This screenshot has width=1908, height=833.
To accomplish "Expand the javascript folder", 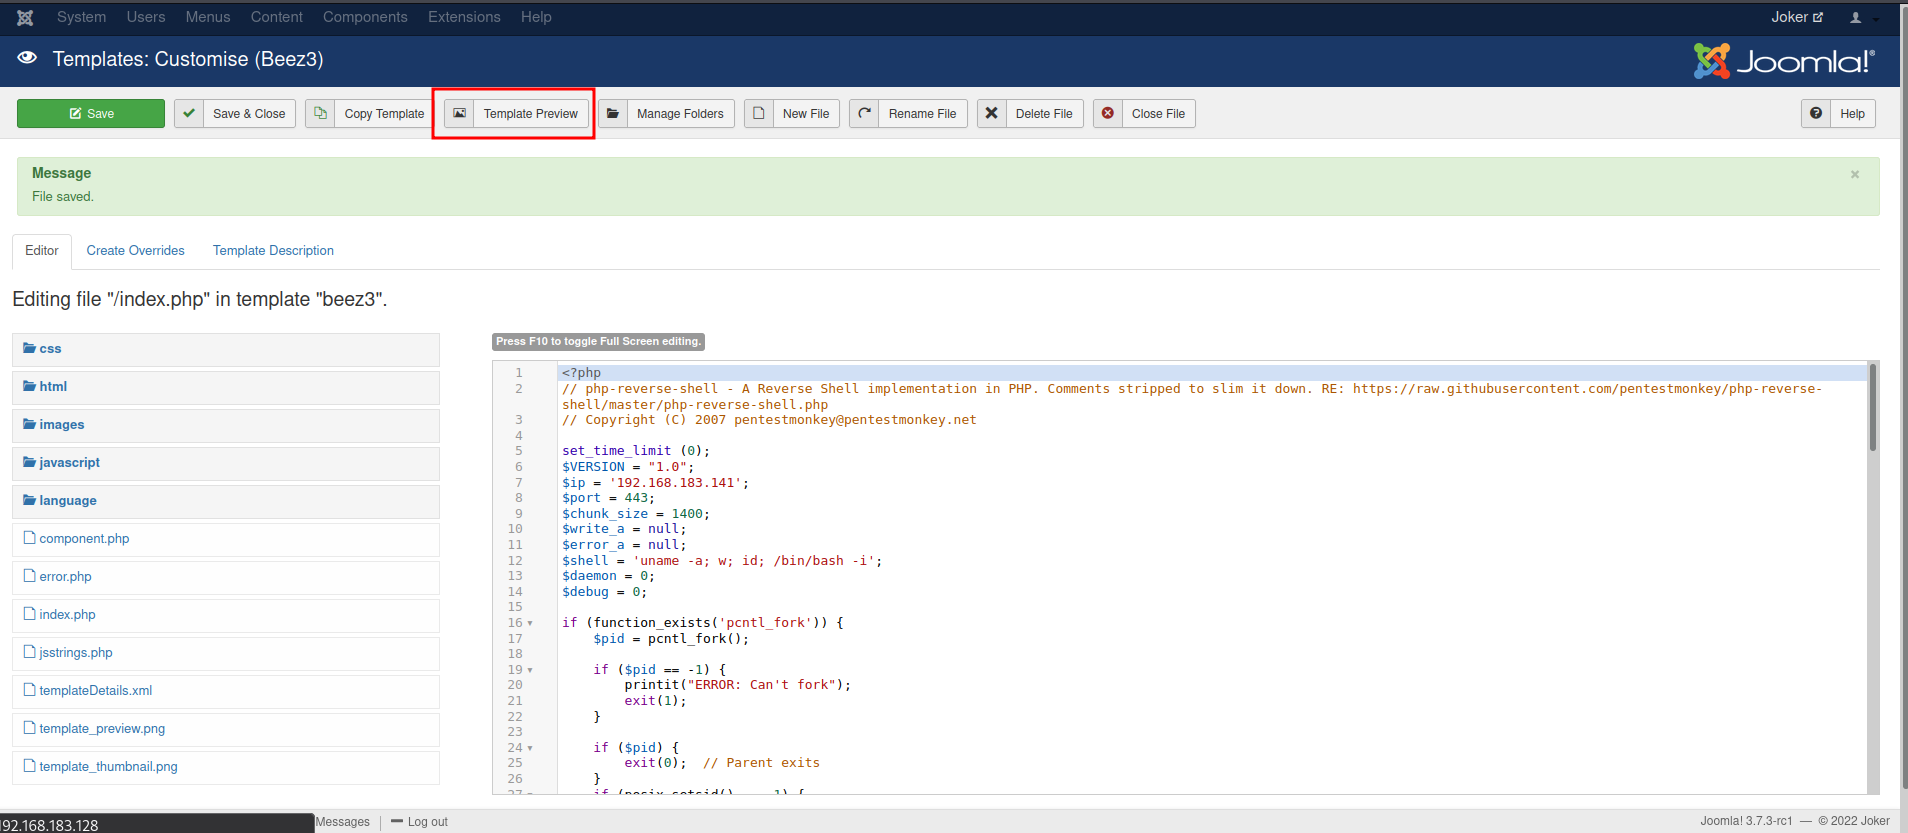I will click(x=226, y=463).
